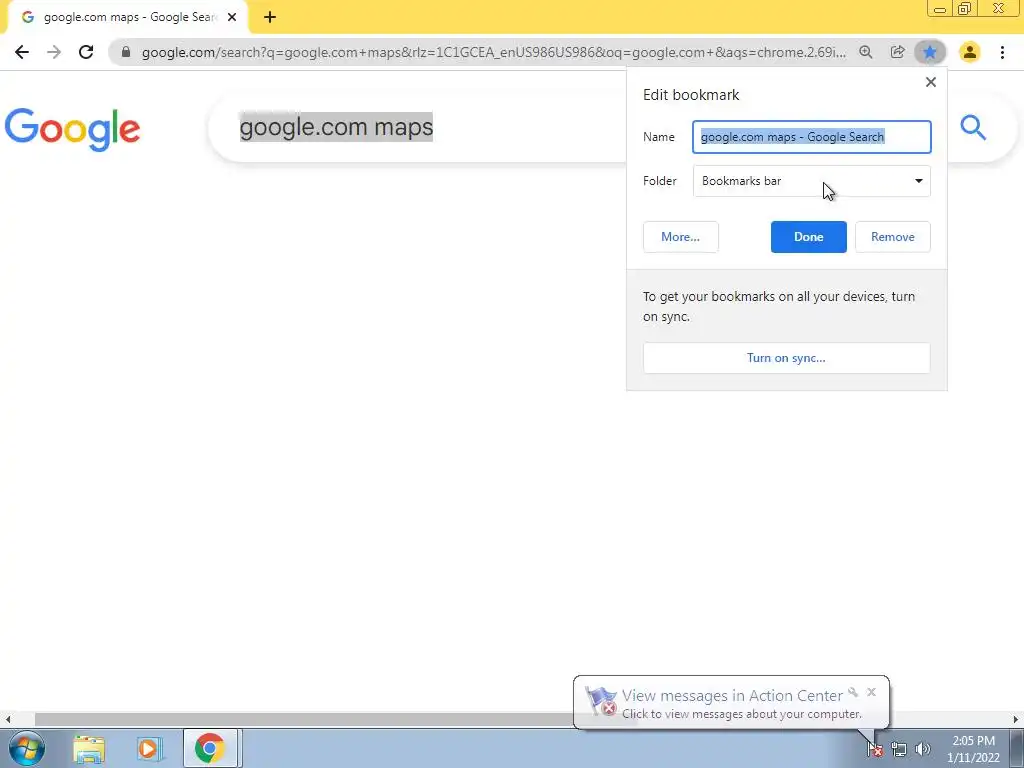
Task: Click the address bar URL
Action: (x=494, y=52)
